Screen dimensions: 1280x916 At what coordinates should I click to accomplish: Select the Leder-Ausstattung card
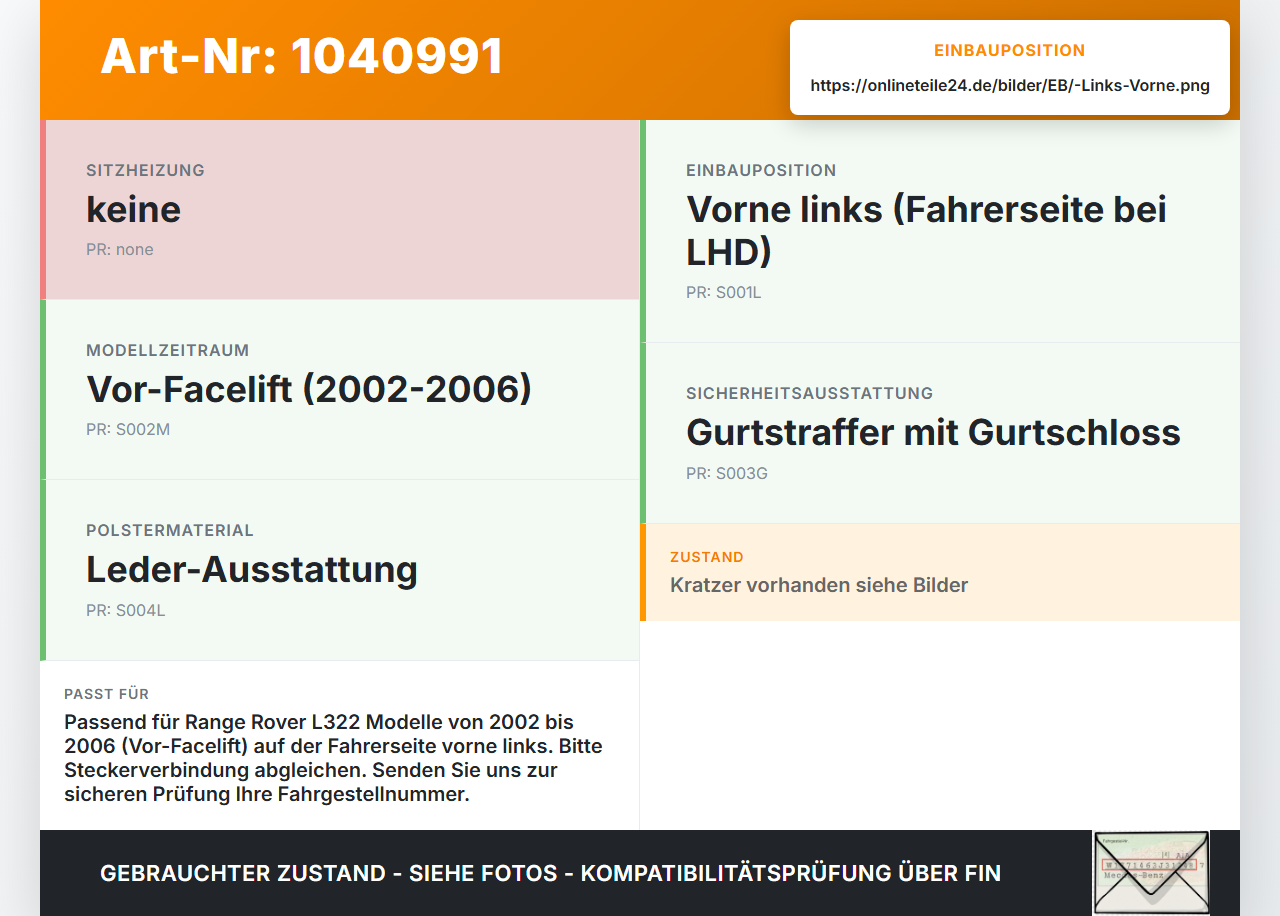click(x=340, y=570)
